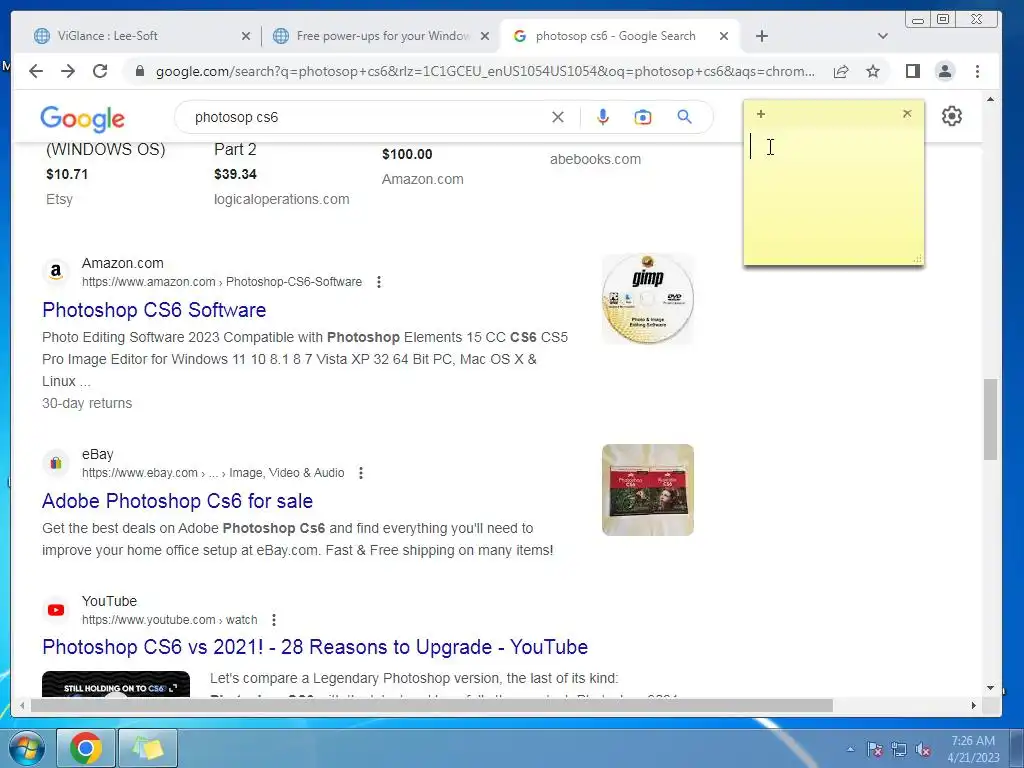
Task: Go back using browser back arrow
Action: (36, 71)
